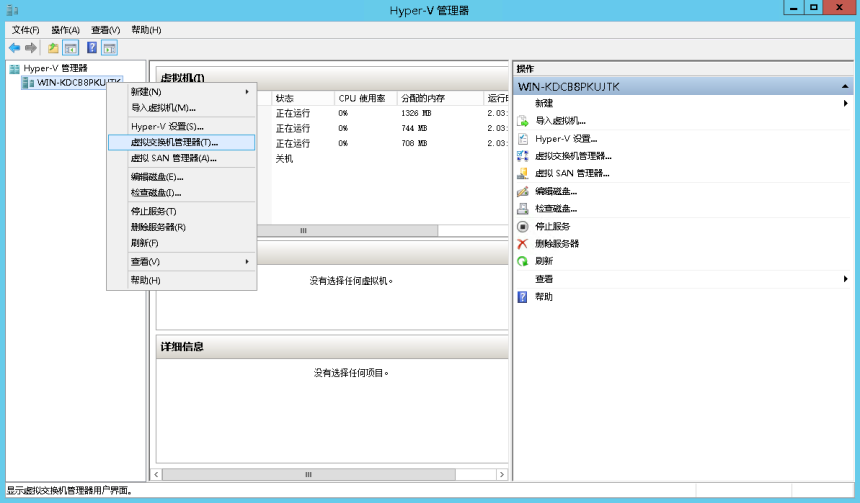
Task: Choose 停止服务(T) in context menu
Action: [x=182, y=212]
